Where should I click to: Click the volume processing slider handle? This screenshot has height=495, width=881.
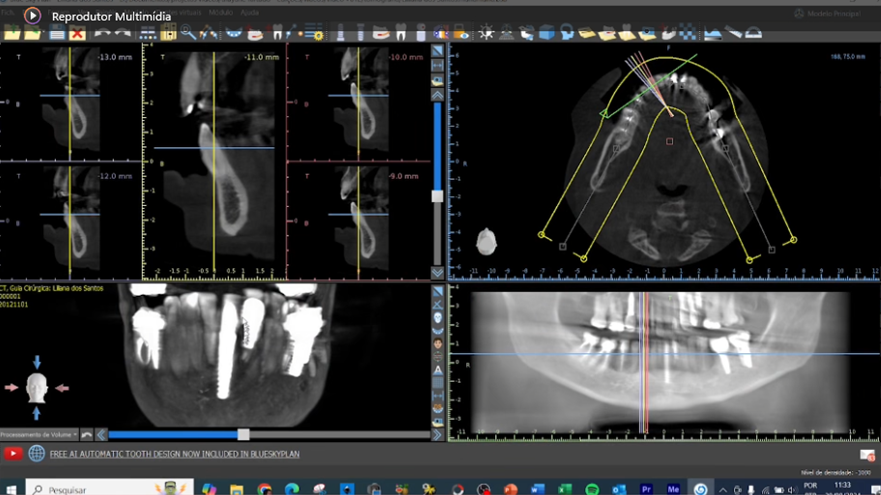[x=243, y=435]
